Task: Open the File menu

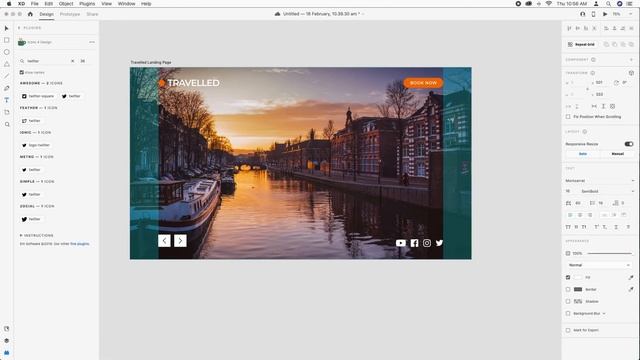Action: (35, 4)
